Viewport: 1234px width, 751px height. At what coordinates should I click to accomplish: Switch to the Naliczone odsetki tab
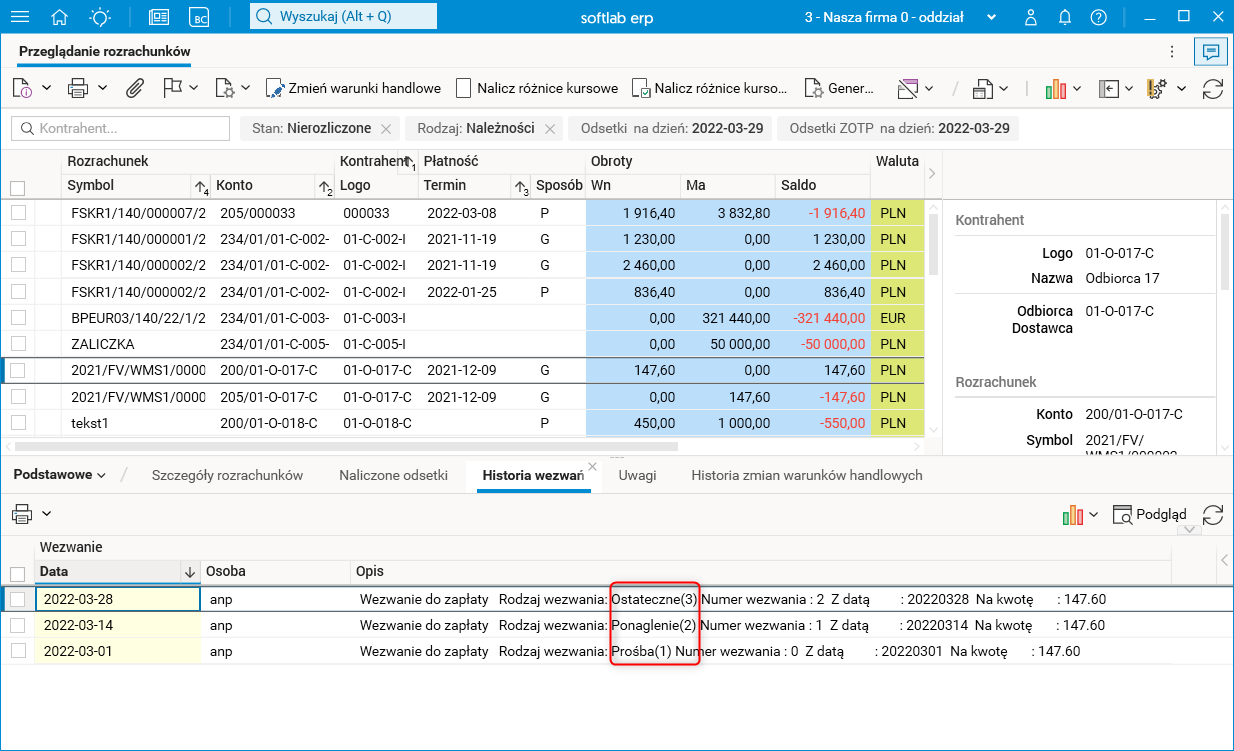point(393,475)
